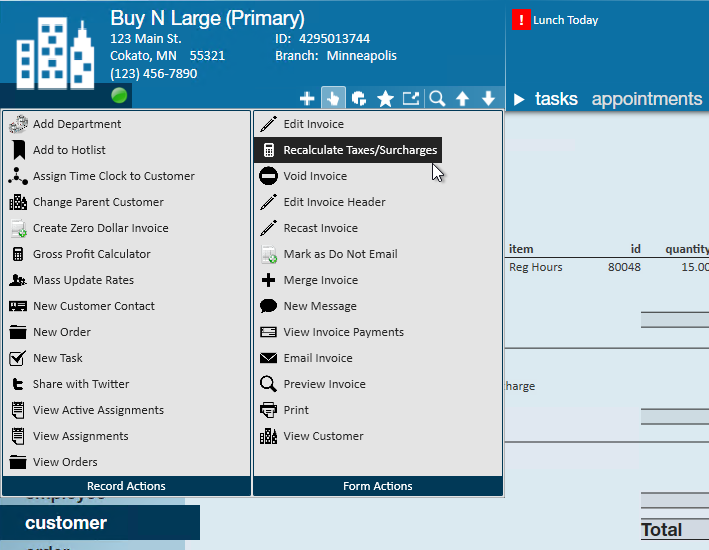Open View Orders
This screenshot has height=550, width=709.
point(127,462)
